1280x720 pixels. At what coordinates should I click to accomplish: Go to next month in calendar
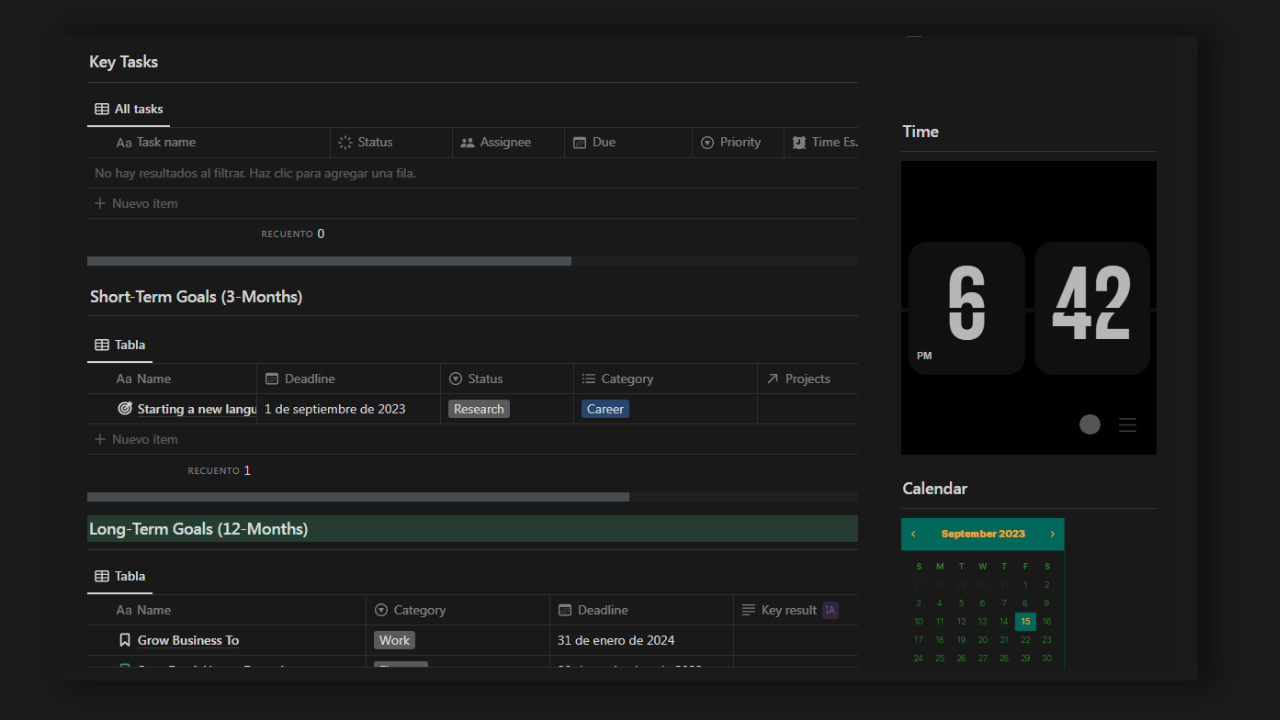(x=1052, y=534)
